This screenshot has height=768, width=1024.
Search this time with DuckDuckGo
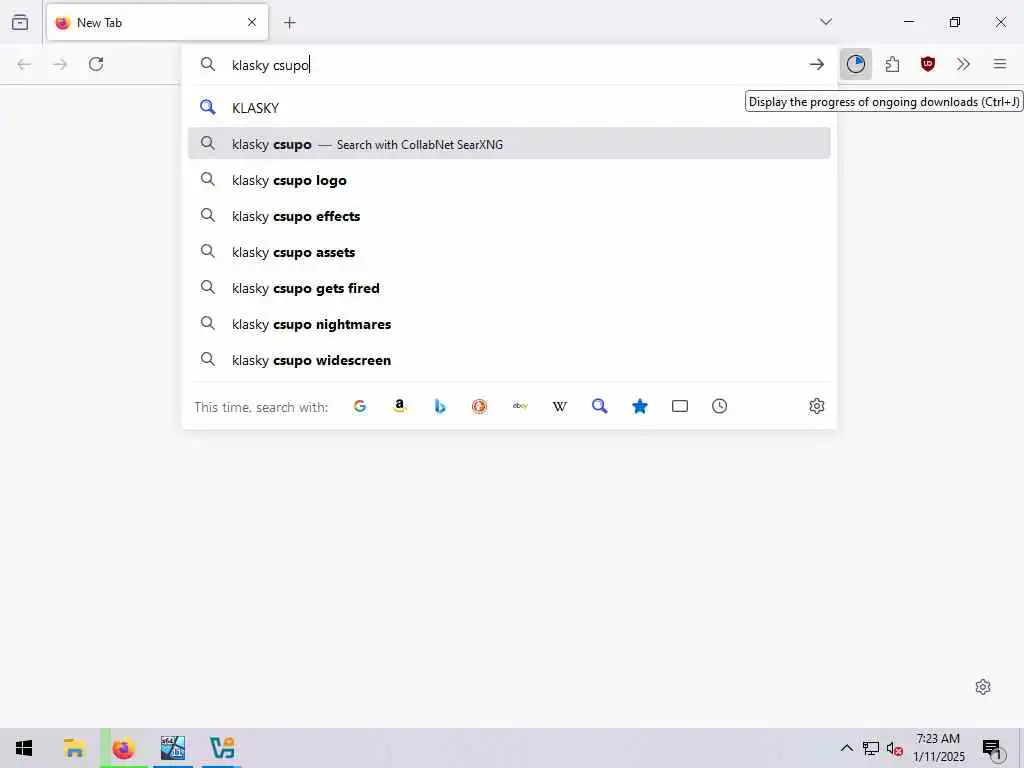[479, 406]
